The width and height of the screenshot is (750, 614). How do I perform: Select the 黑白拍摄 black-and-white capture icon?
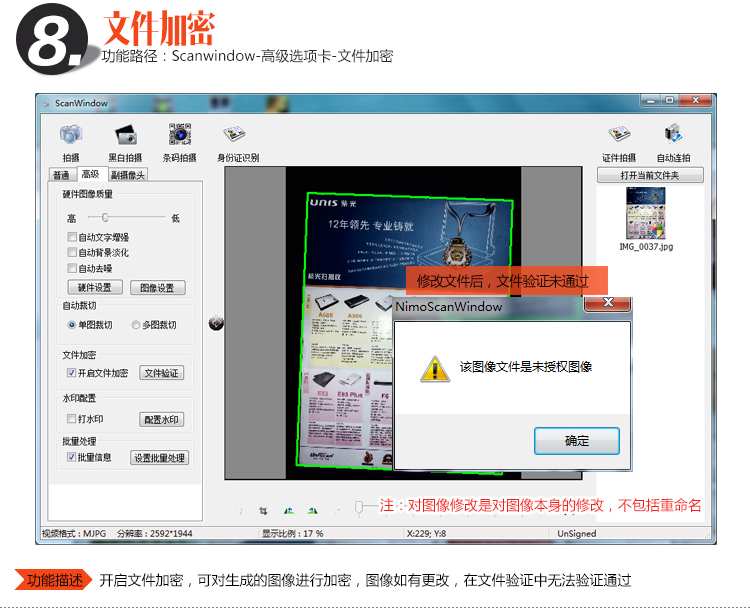tap(125, 135)
